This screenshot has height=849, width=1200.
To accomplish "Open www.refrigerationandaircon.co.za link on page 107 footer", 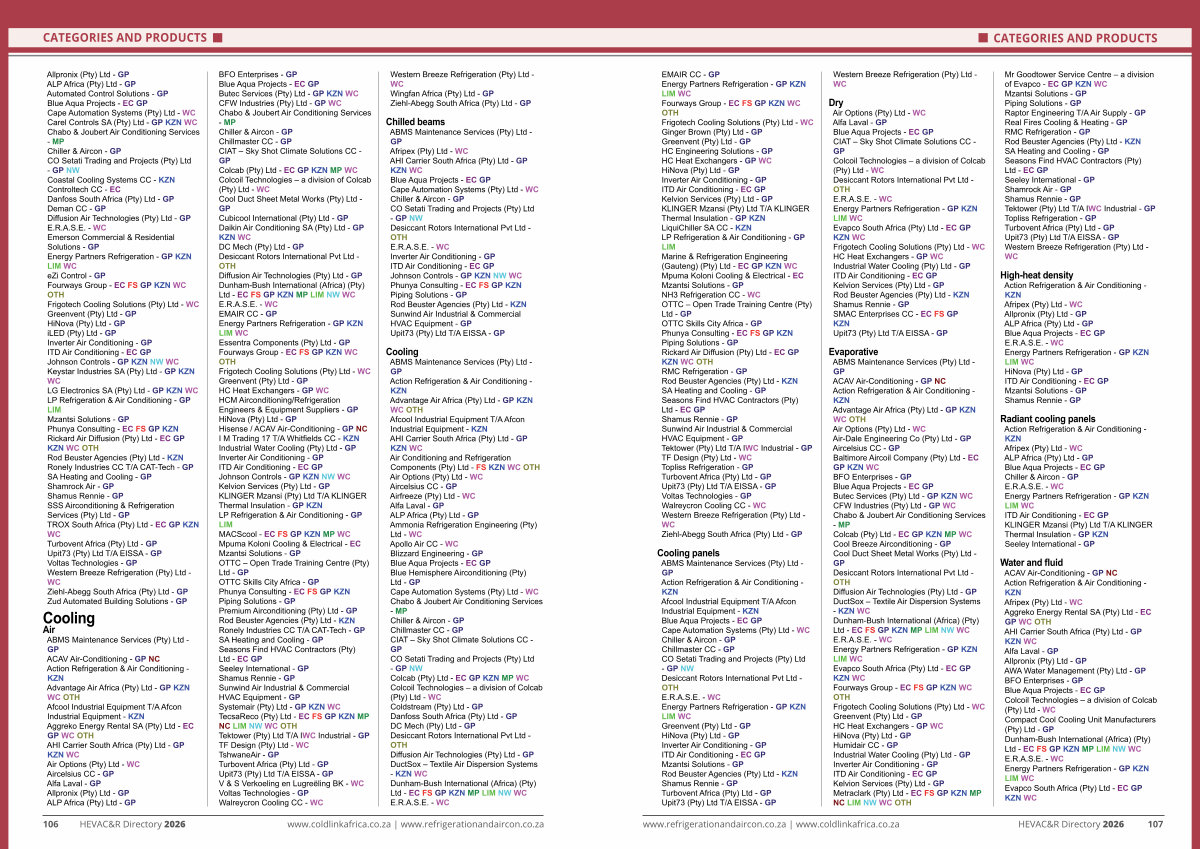I will click(713, 824).
